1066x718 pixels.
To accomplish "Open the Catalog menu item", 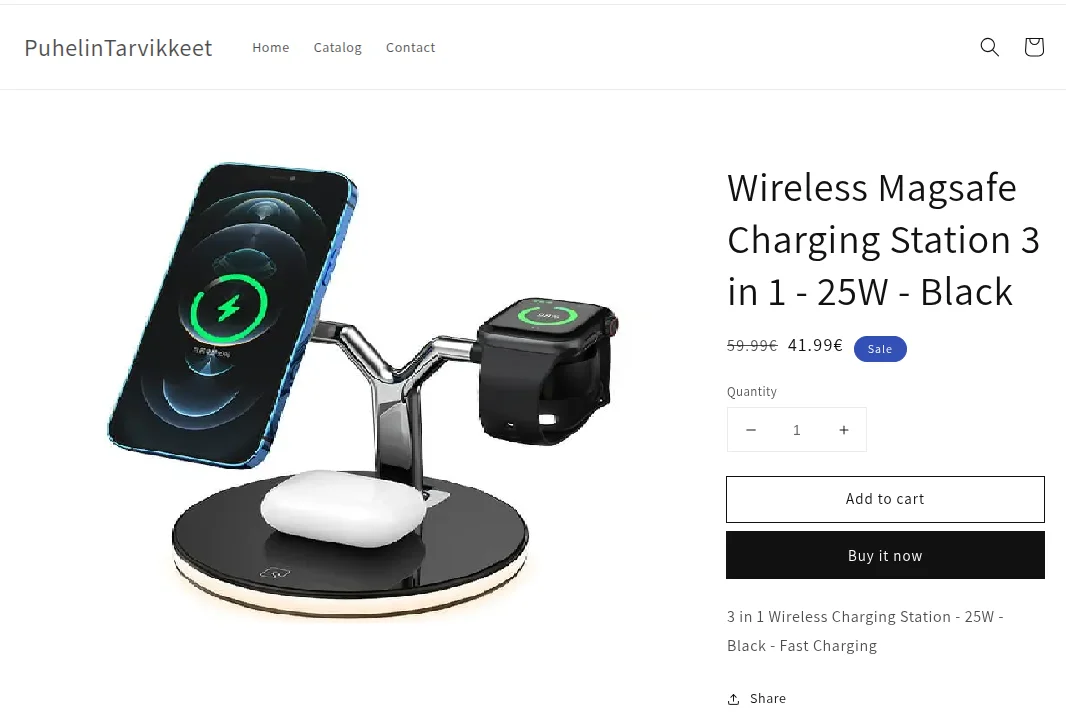I will point(337,48).
